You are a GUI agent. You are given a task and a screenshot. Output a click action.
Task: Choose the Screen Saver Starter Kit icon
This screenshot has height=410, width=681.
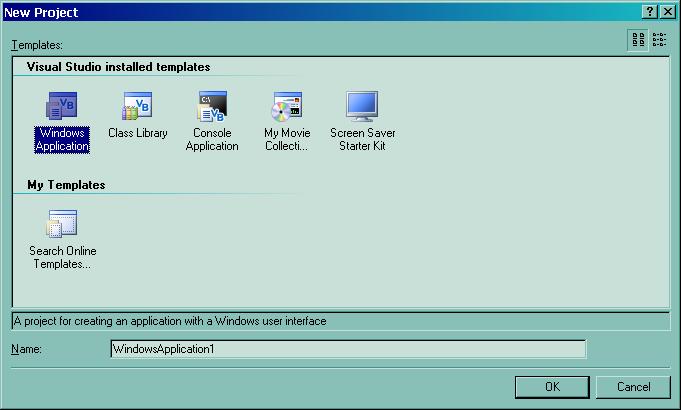pos(362,106)
